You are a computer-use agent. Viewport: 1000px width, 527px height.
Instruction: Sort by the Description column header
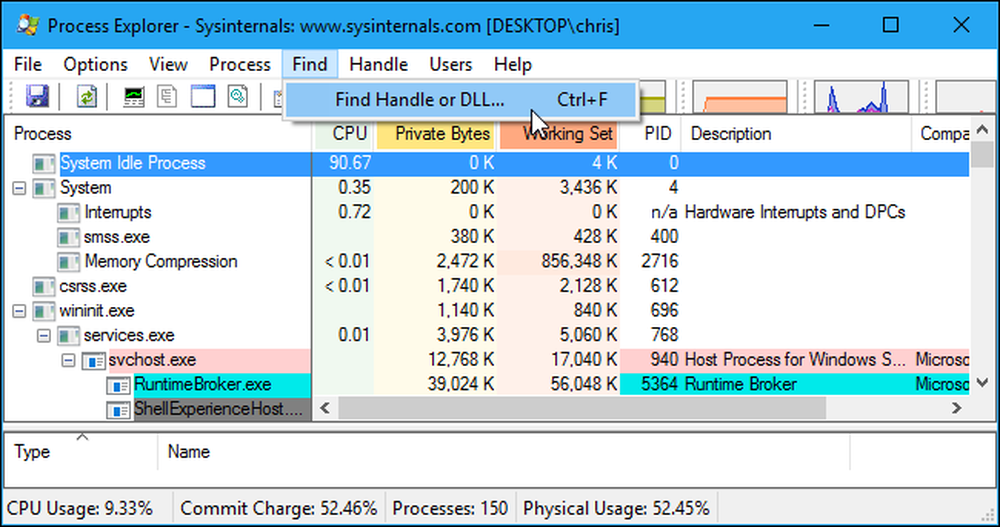point(796,134)
